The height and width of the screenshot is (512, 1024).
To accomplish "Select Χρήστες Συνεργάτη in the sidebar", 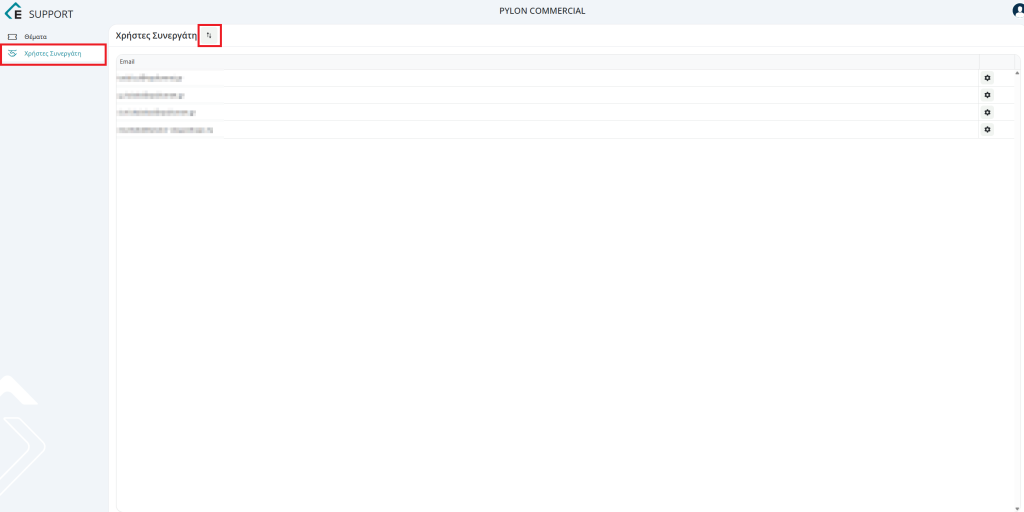I will 53,53.
